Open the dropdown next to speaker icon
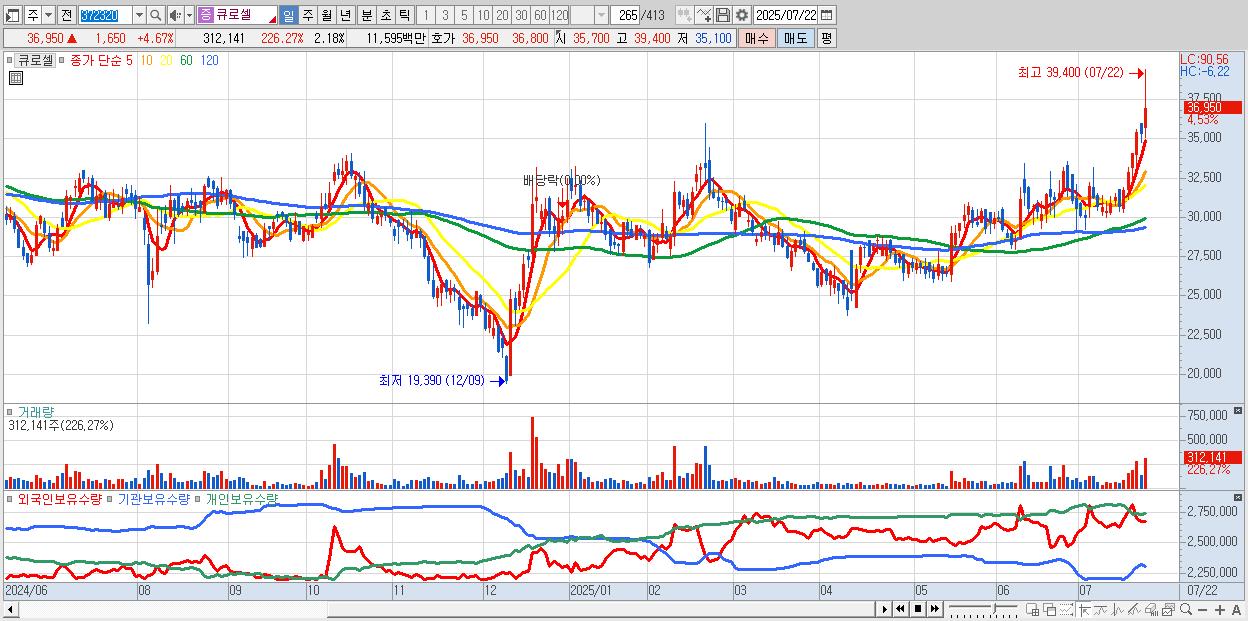Image resolution: width=1248 pixels, height=621 pixels. click(189, 15)
